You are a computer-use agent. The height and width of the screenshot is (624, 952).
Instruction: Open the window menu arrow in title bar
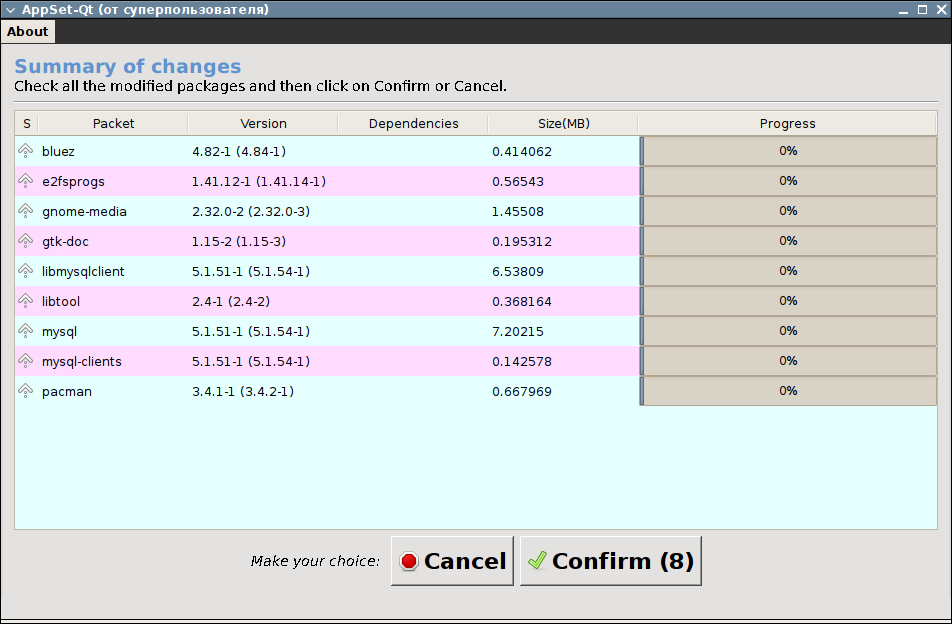pyautogui.click(x=10, y=10)
